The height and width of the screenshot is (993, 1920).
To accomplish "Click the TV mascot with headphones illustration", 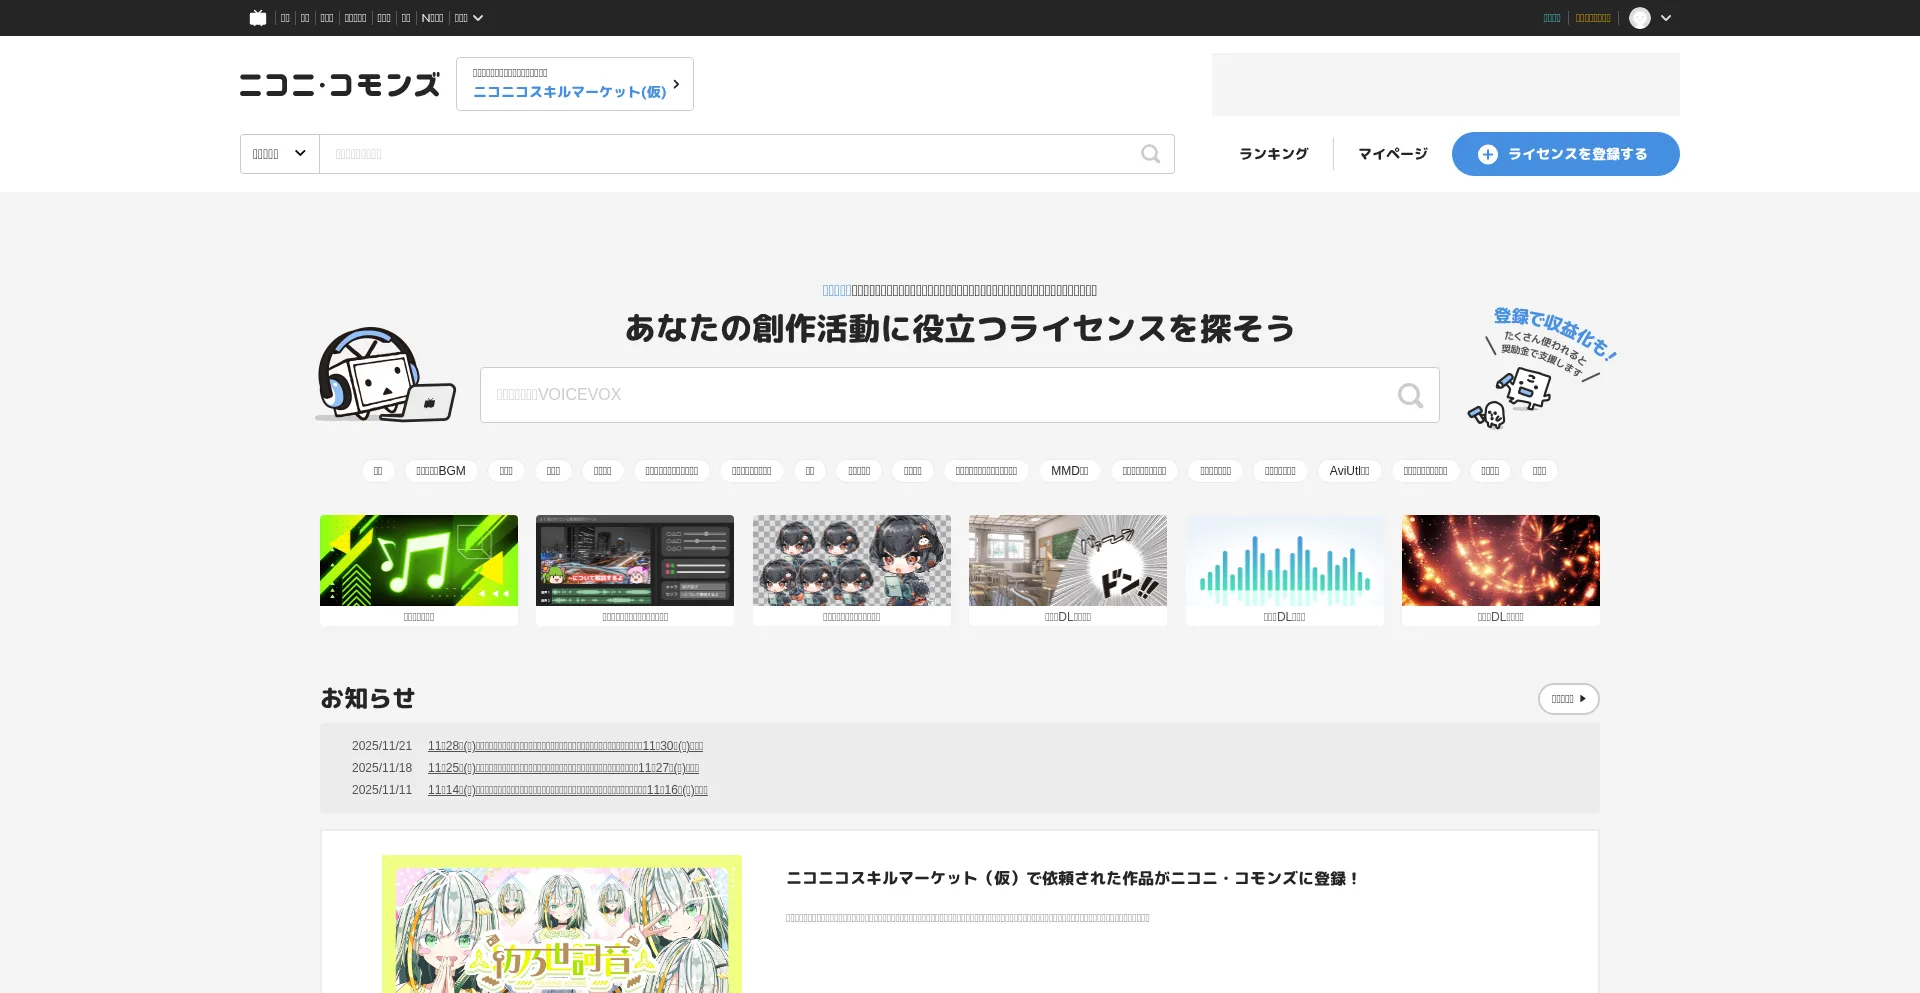I will pyautogui.click(x=384, y=375).
